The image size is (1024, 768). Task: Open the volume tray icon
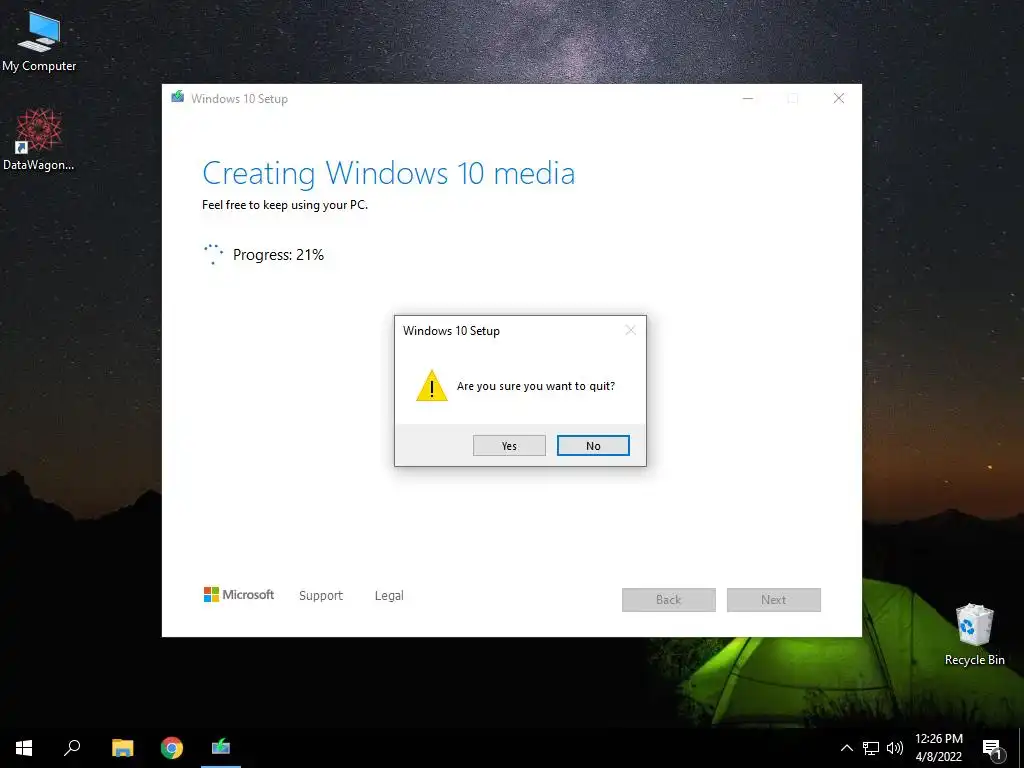point(895,748)
